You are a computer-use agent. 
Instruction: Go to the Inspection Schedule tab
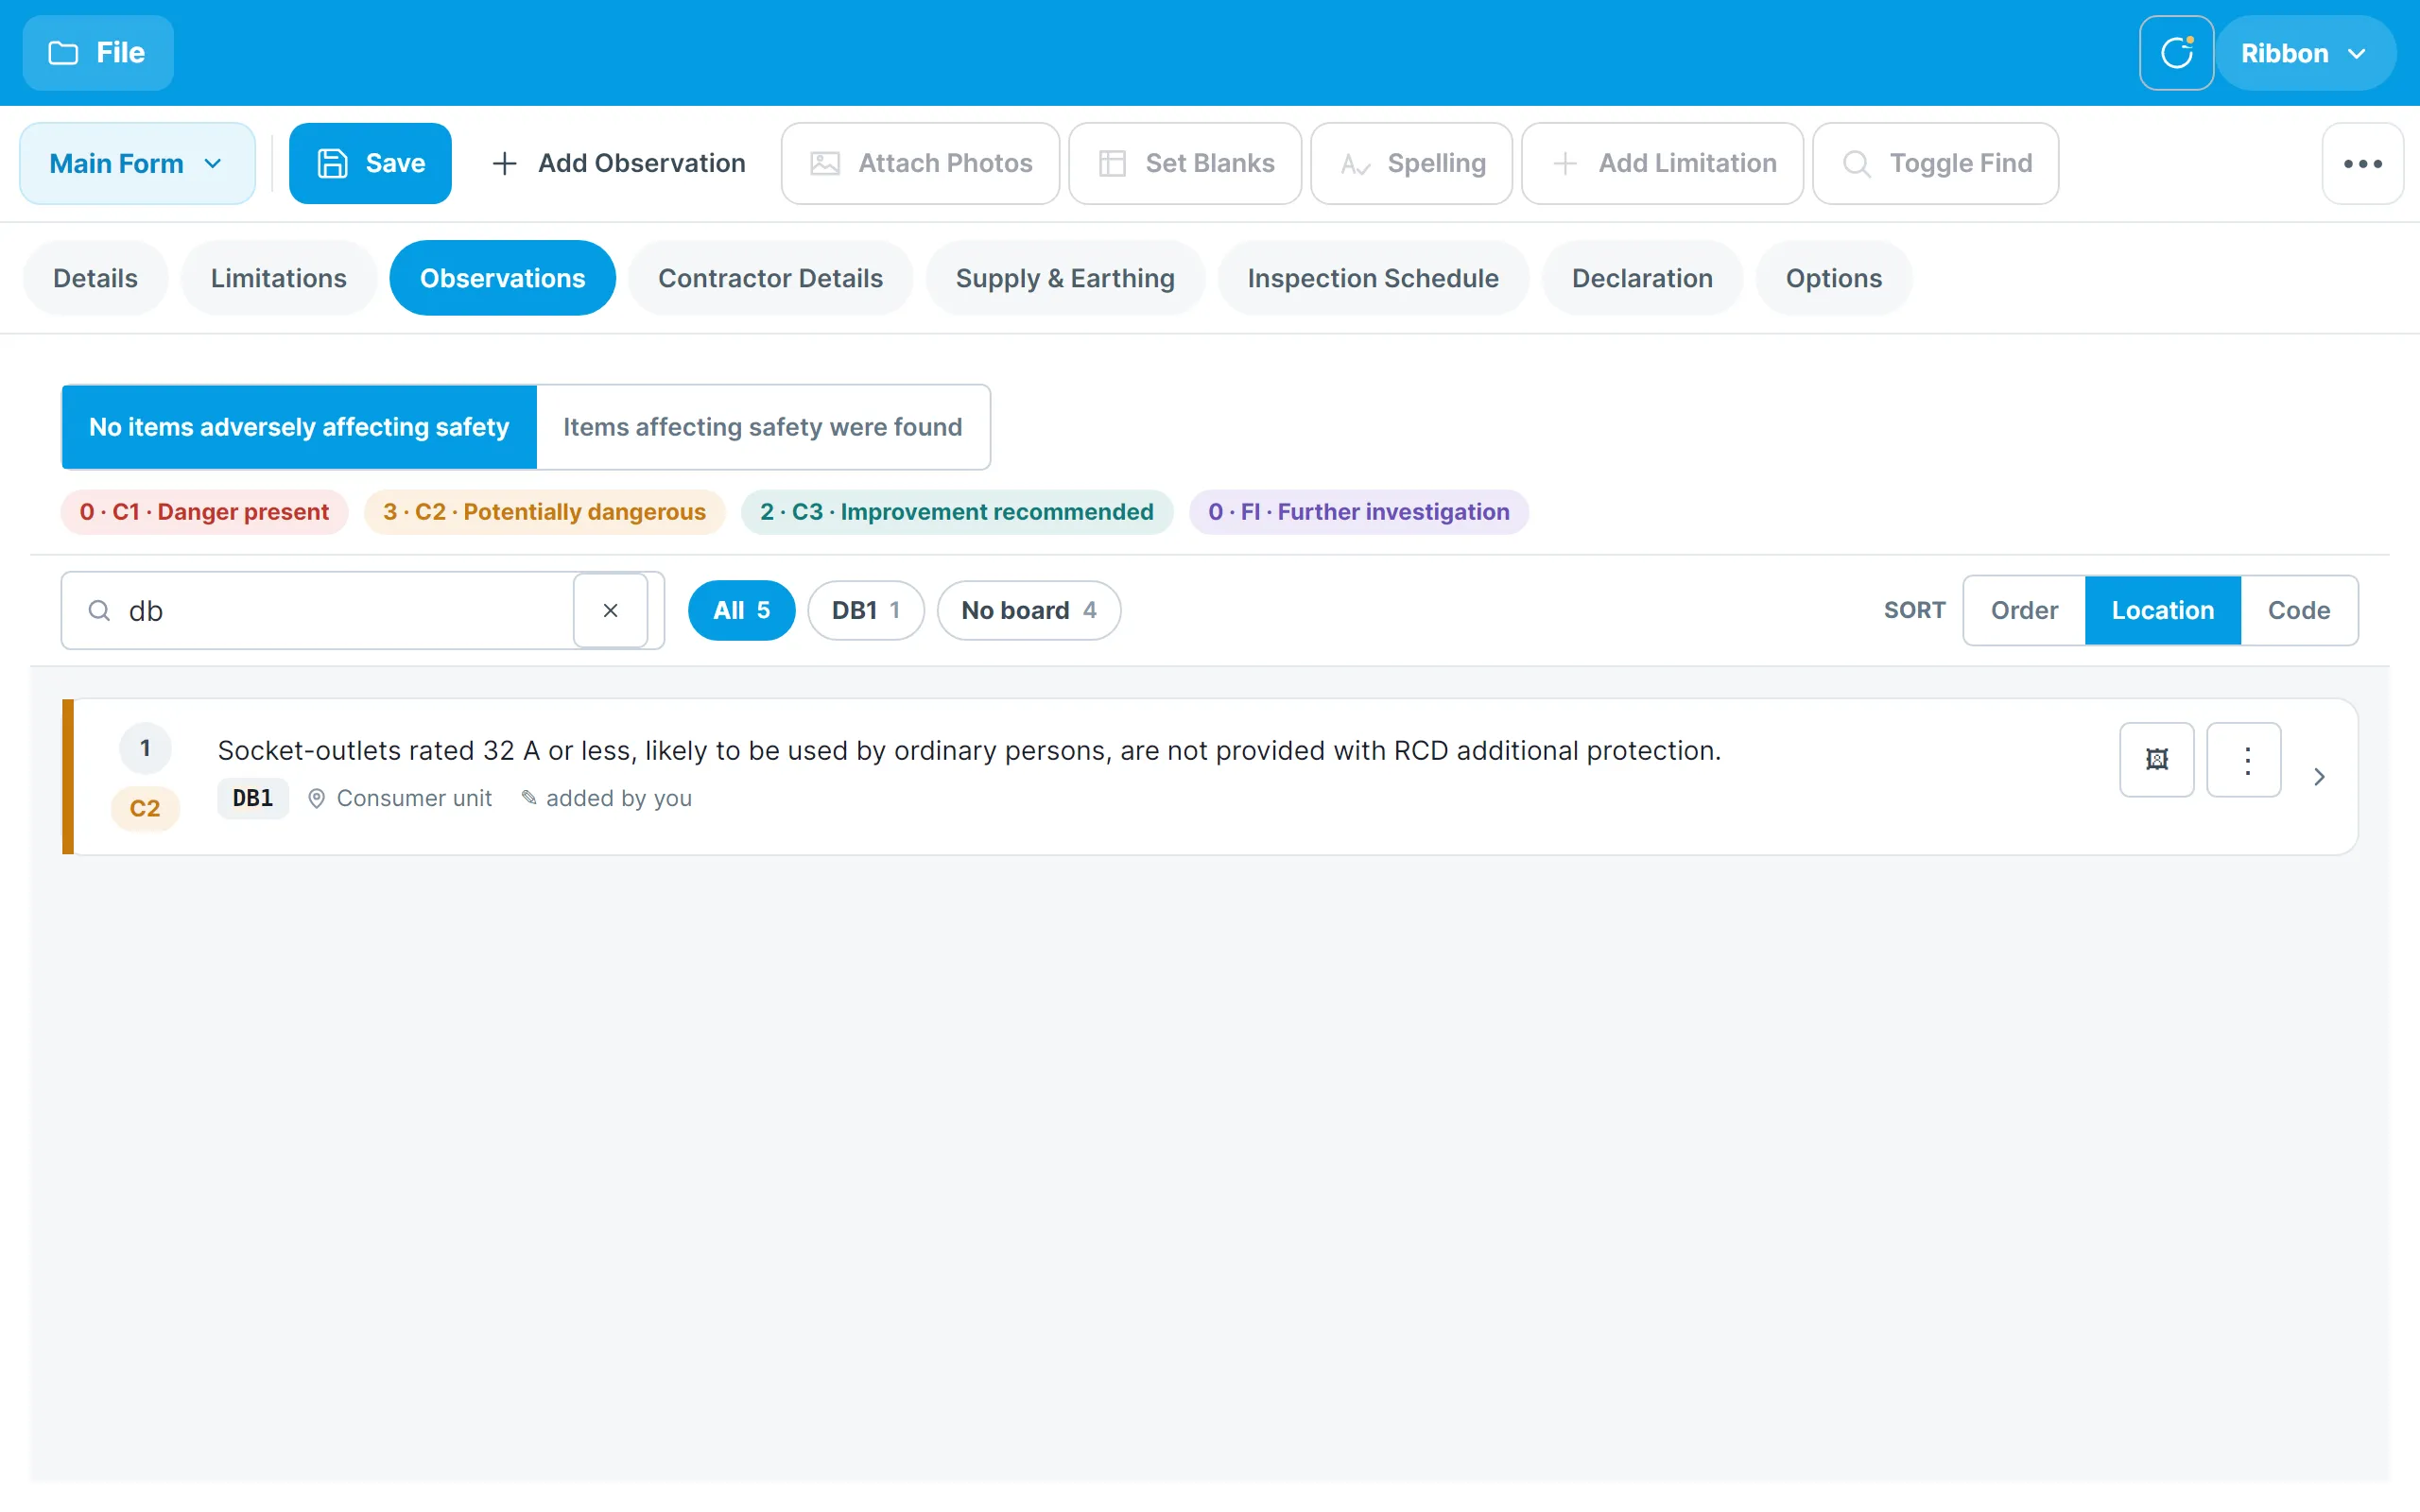(1373, 278)
